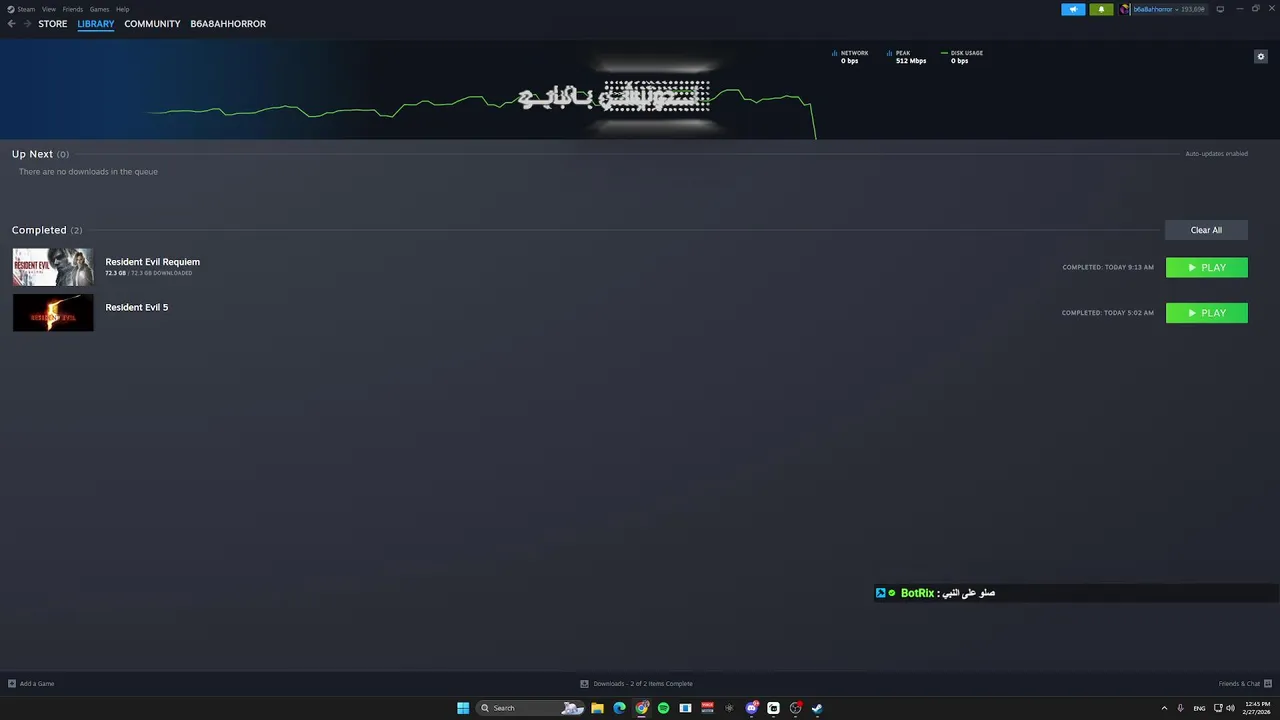The height and width of the screenshot is (720, 1280).
Task: Click the Clear All button
Action: (x=1206, y=230)
